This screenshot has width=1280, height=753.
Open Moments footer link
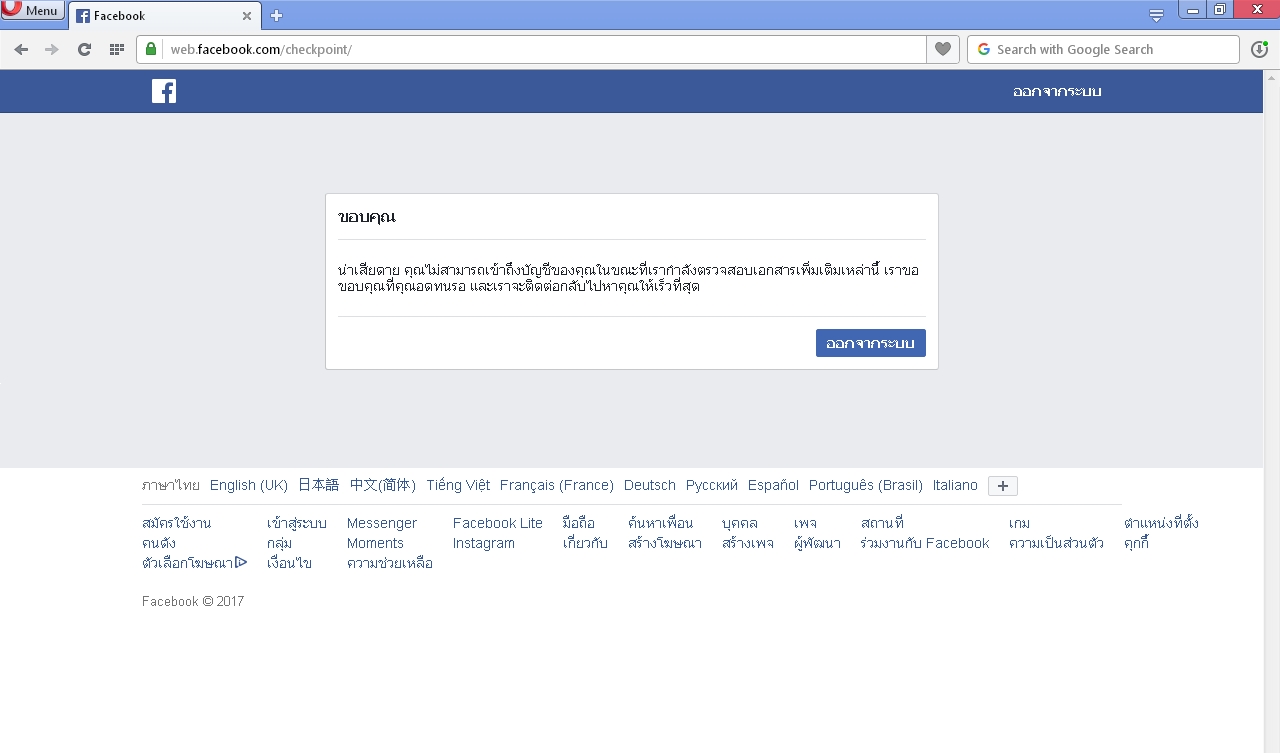[x=375, y=543]
